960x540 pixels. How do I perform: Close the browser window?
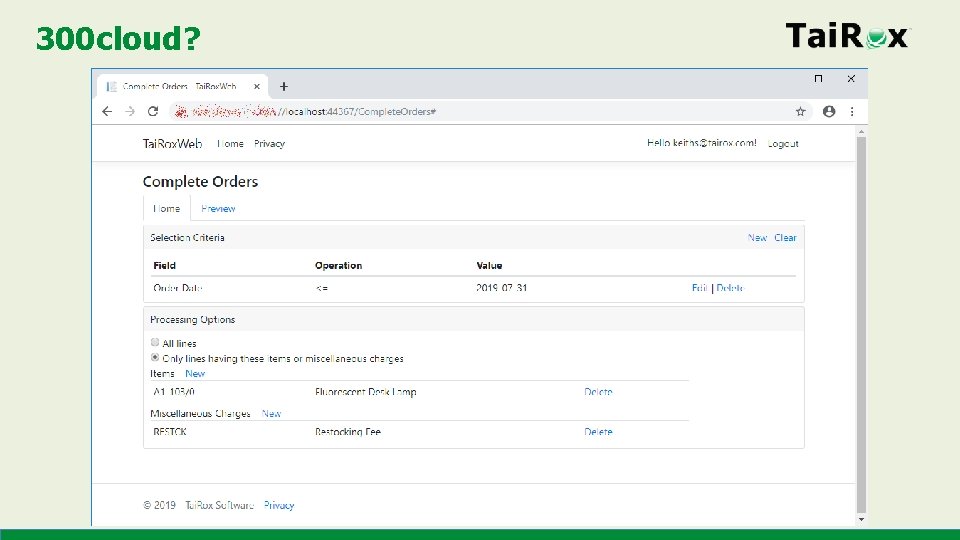pyautogui.click(x=851, y=78)
